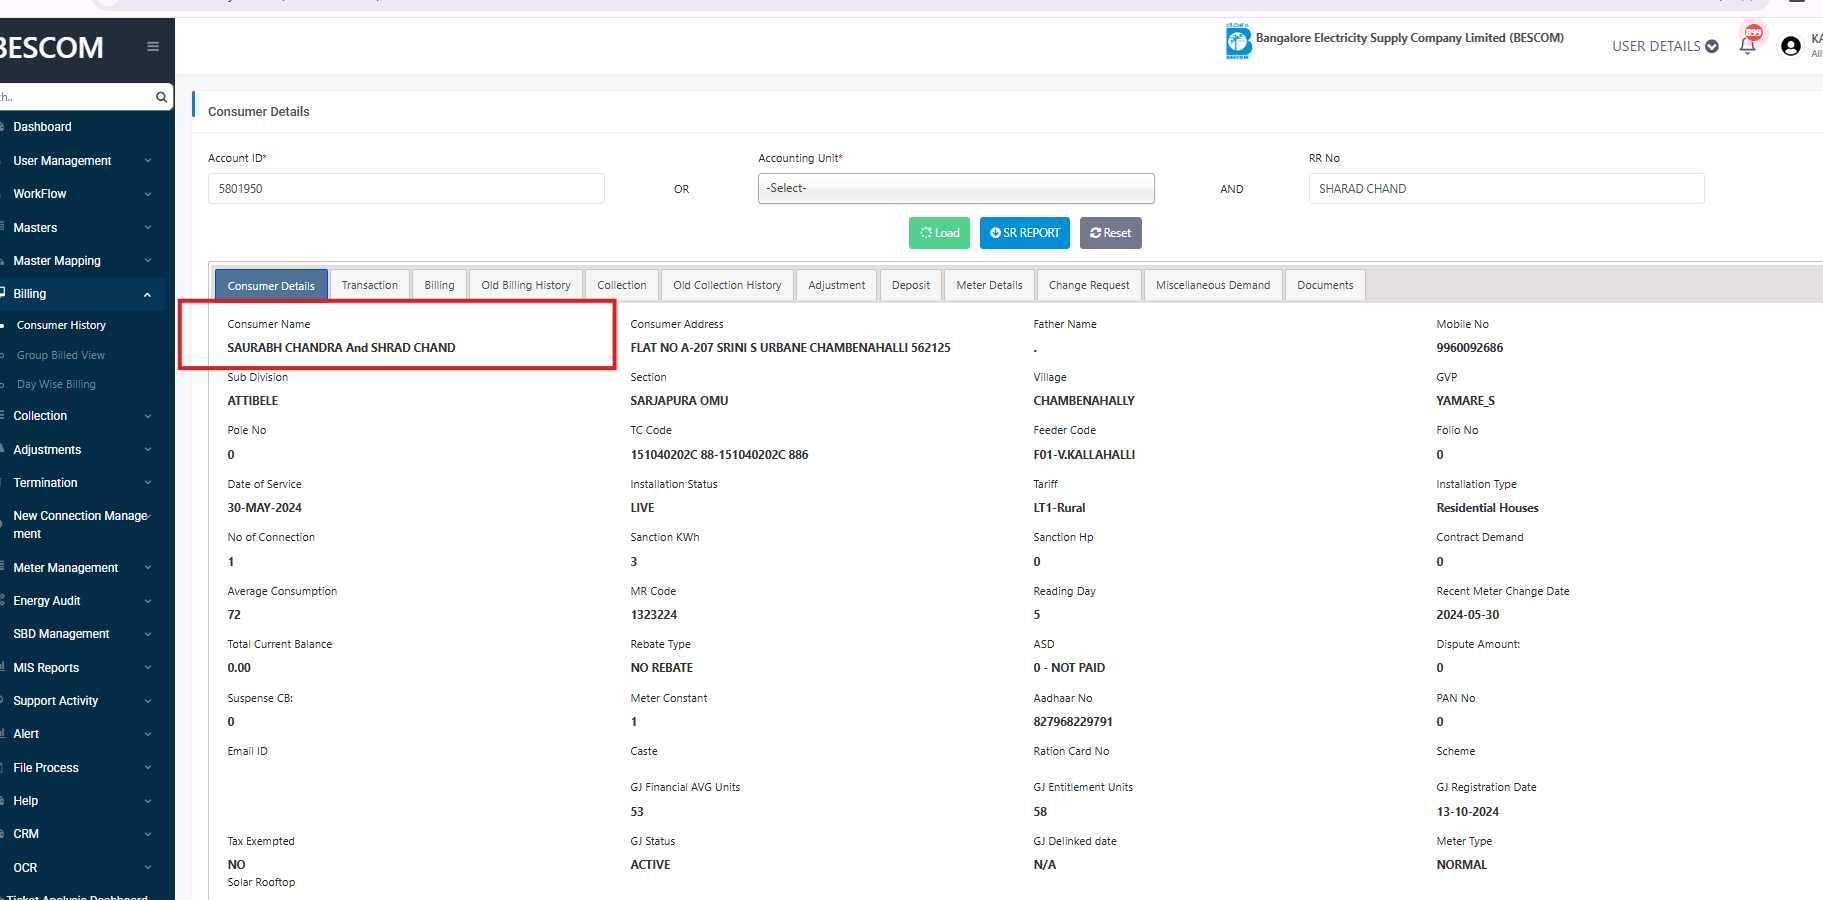Open Consumer History under Billing
Screen dimensions: 1823x900
pyautogui.click(x=61, y=325)
